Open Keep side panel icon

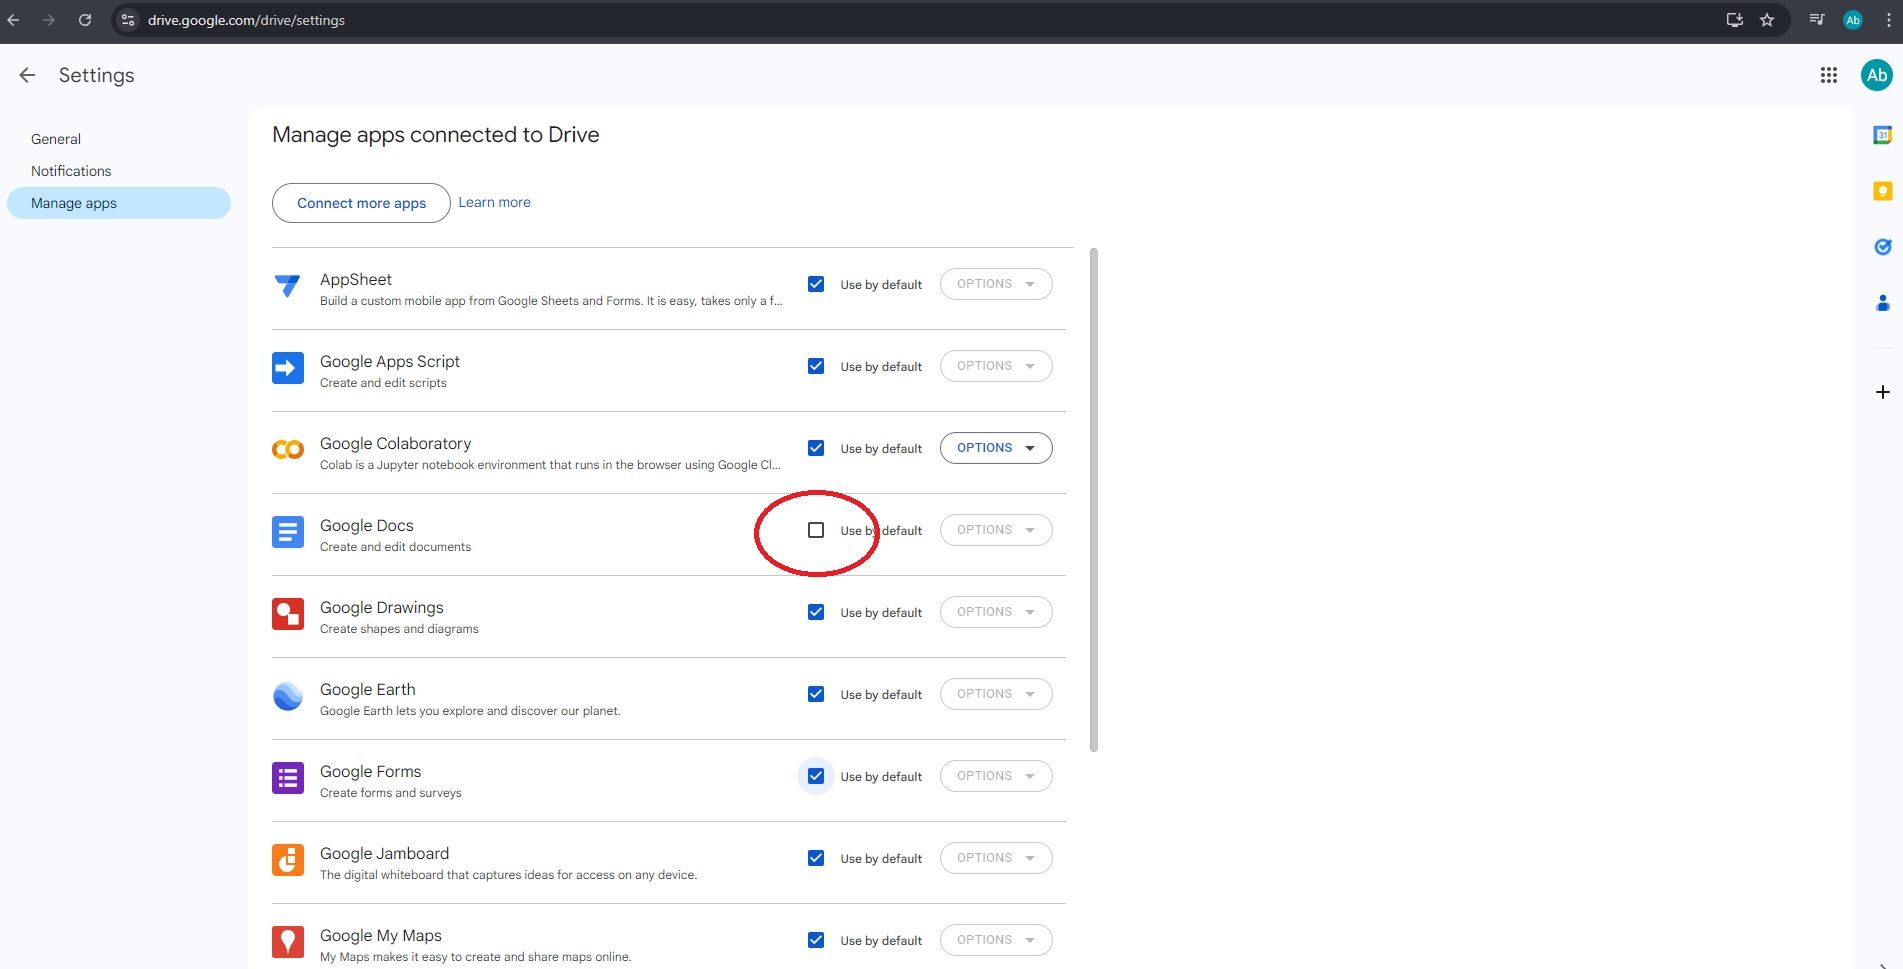1882,191
